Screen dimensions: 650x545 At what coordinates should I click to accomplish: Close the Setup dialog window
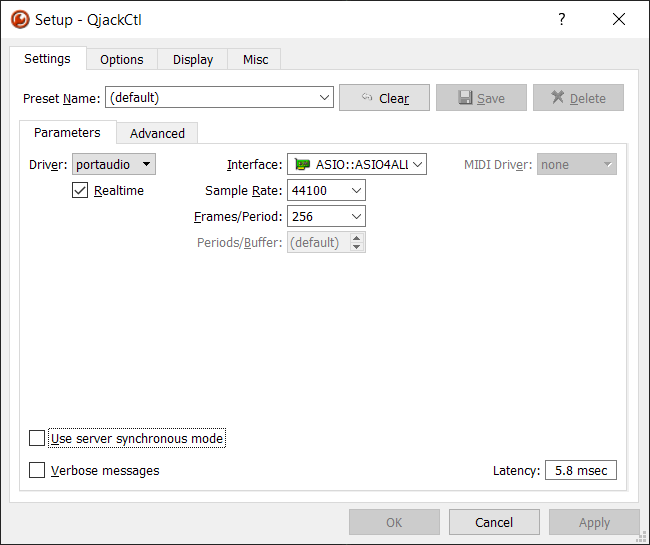619,19
